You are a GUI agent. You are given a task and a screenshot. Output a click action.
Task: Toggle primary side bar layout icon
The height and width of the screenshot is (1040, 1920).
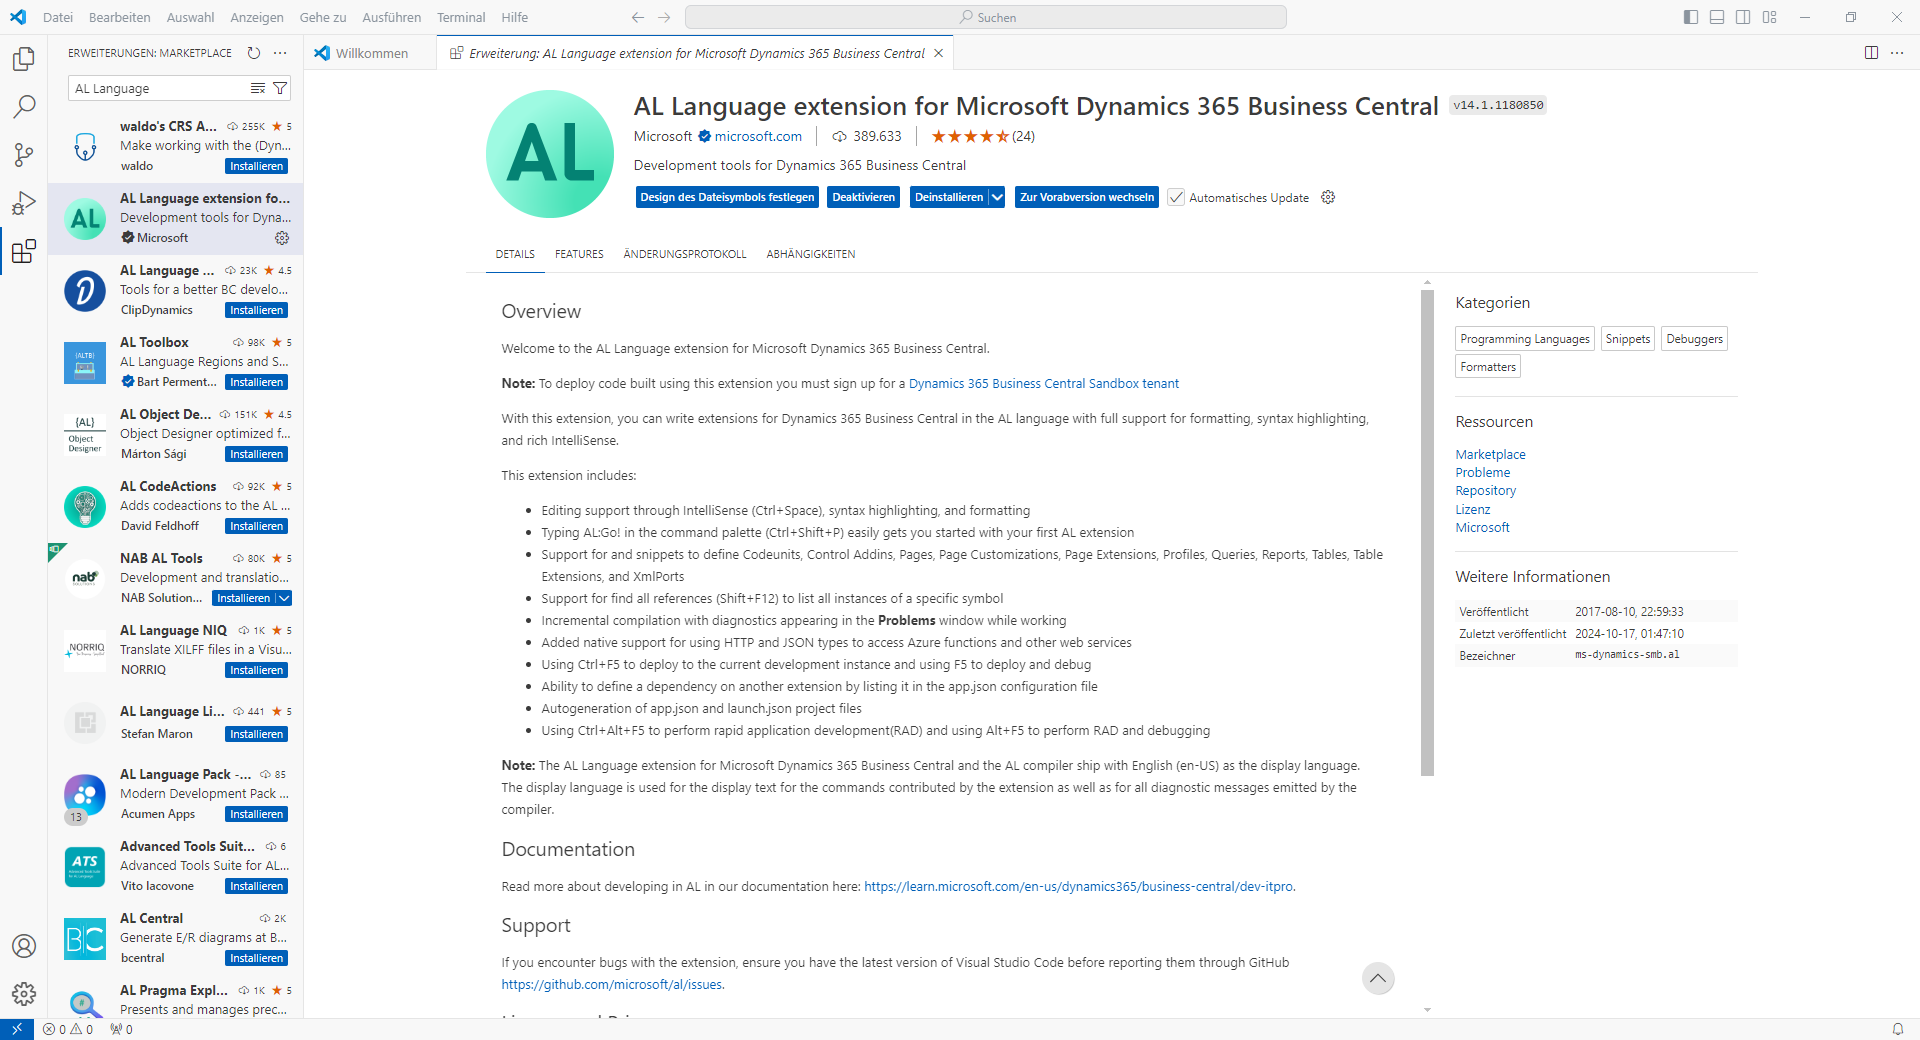point(1691,17)
